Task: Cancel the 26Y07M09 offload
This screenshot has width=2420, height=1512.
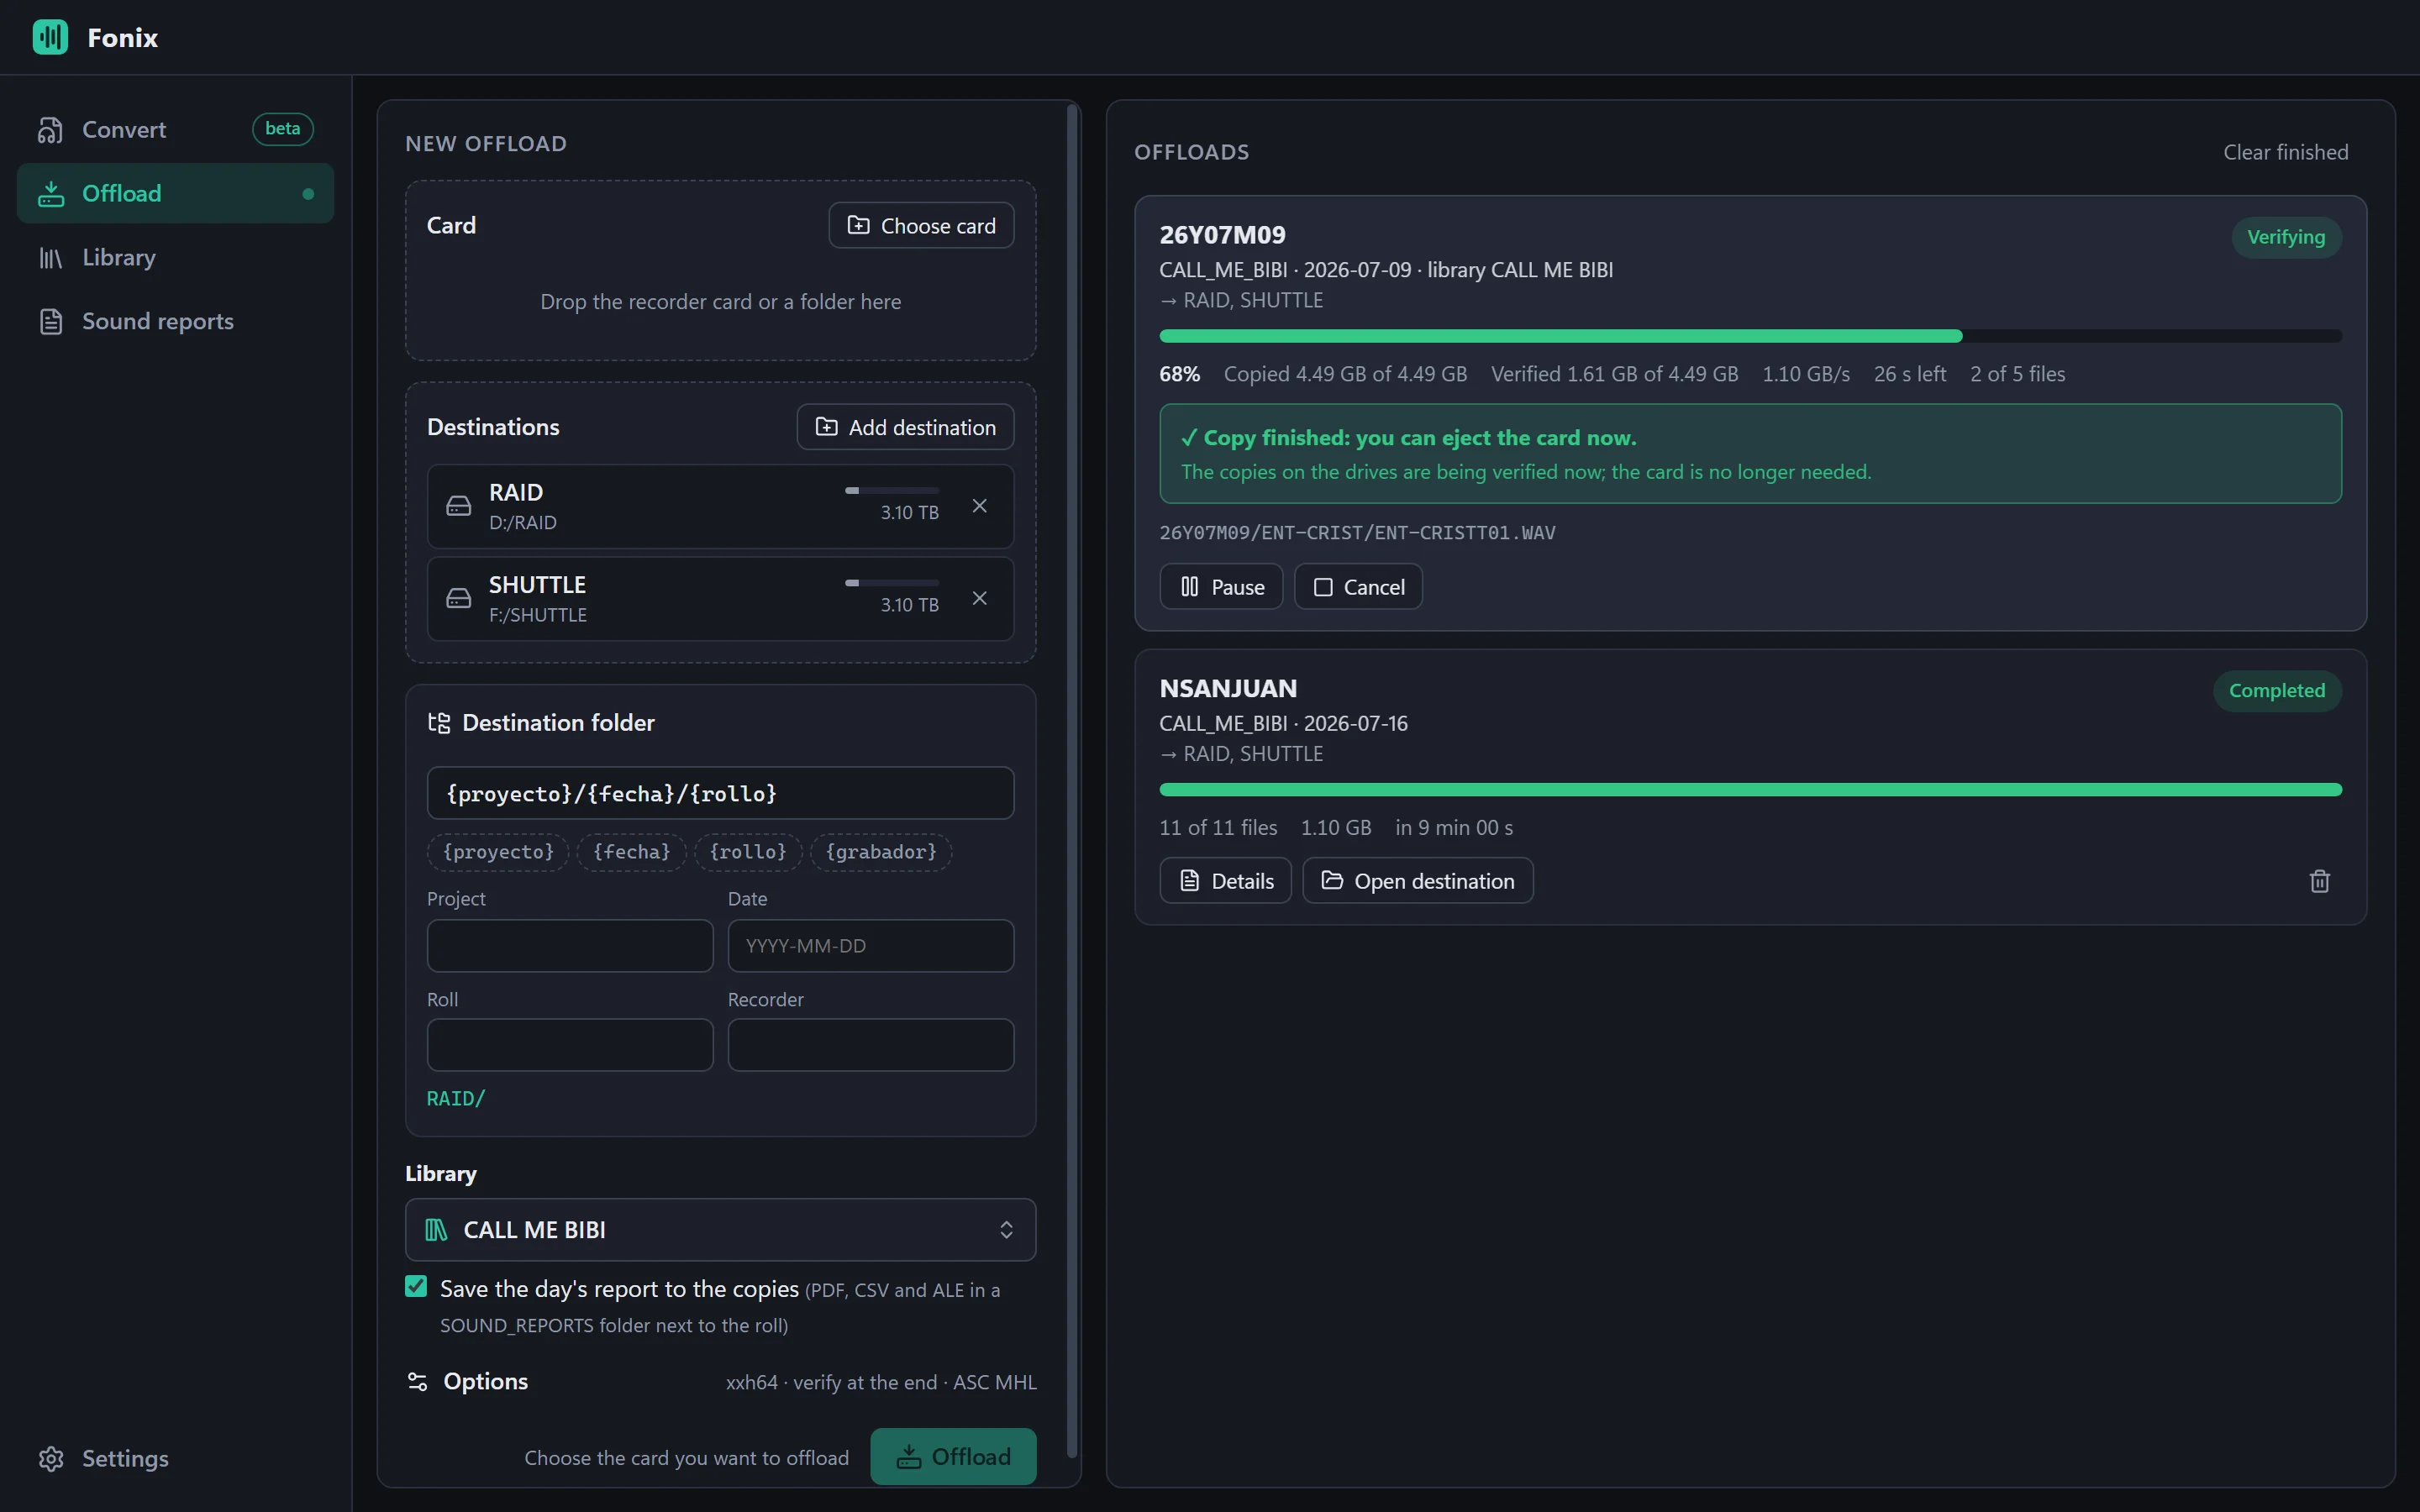Action: click(x=1358, y=587)
